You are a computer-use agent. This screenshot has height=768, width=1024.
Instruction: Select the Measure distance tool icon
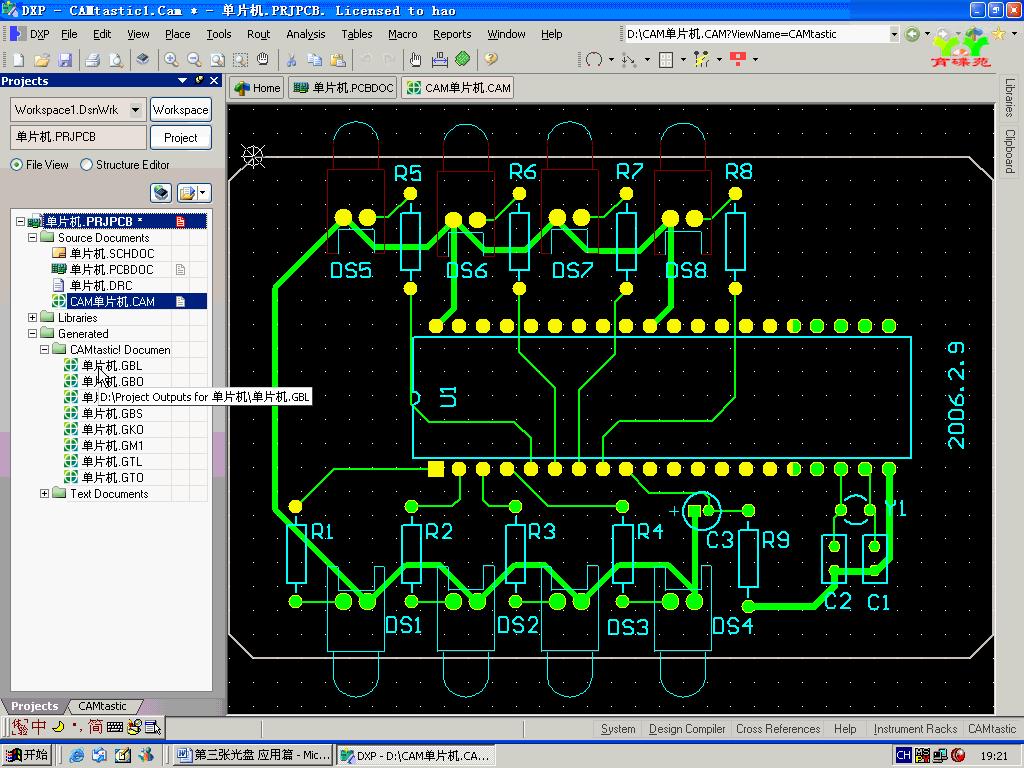coord(440,60)
